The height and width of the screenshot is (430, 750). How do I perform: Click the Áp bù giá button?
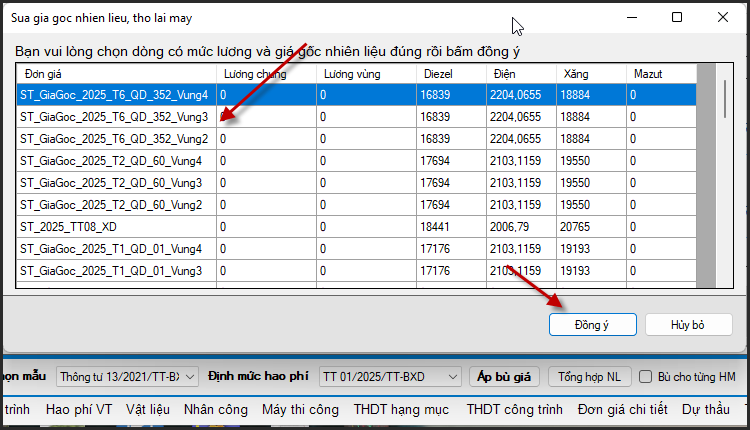[504, 377]
